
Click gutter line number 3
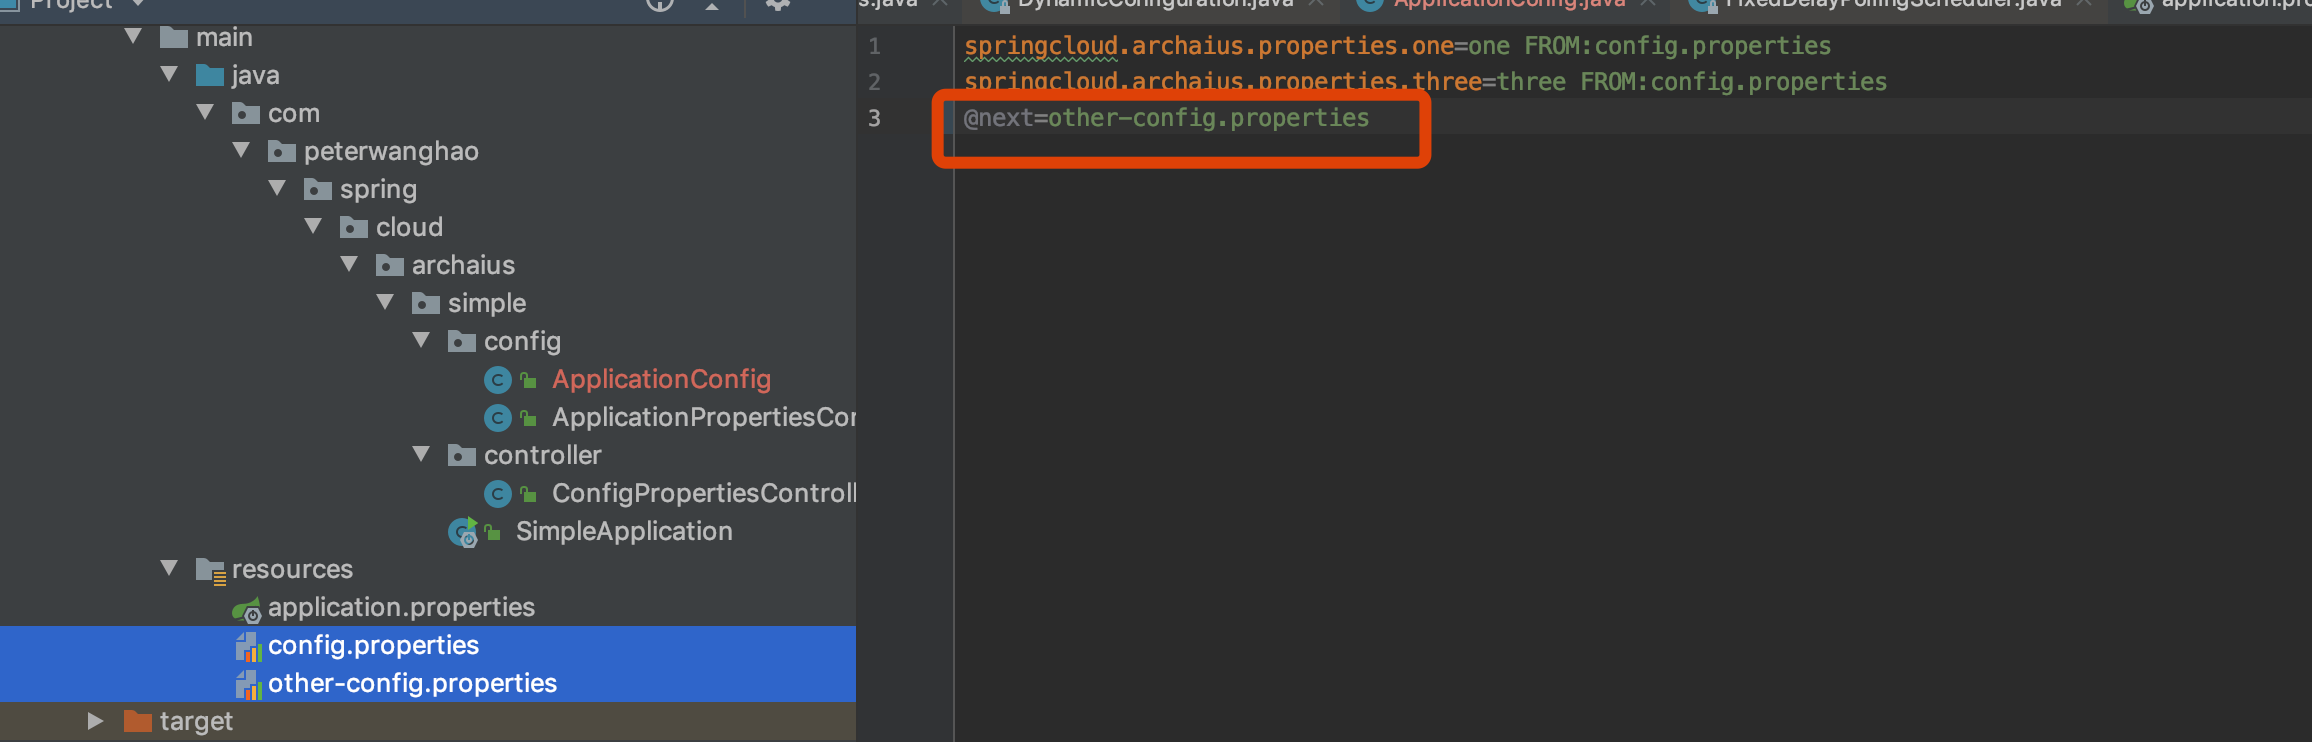click(x=874, y=118)
